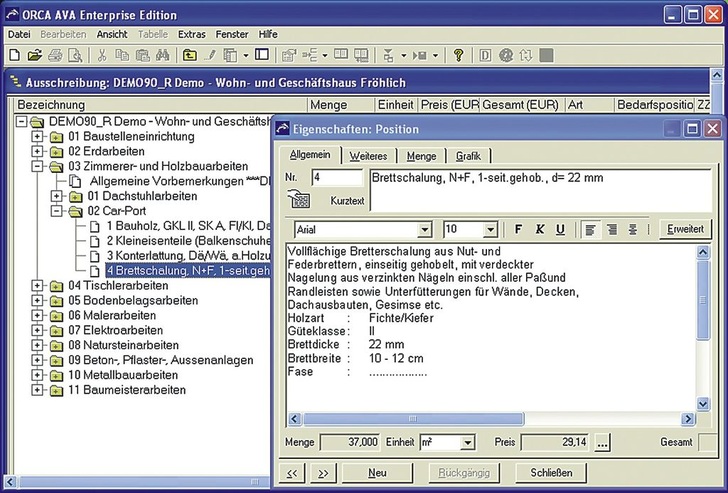Click the hierarchy filter toolbar icon
This screenshot has width=728, height=493.
388,55
